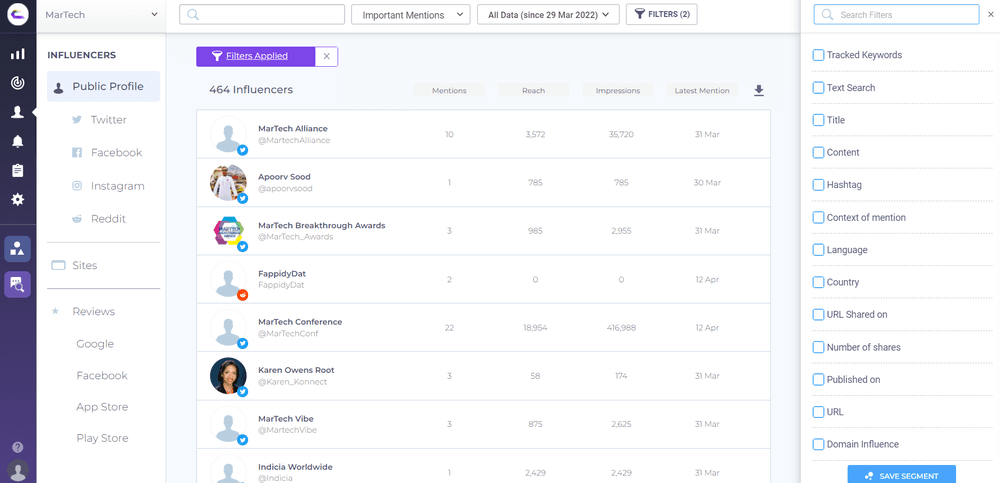Viewport: 1000px width, 483px height.
Task: Check the Content filter
Action: 818,152
